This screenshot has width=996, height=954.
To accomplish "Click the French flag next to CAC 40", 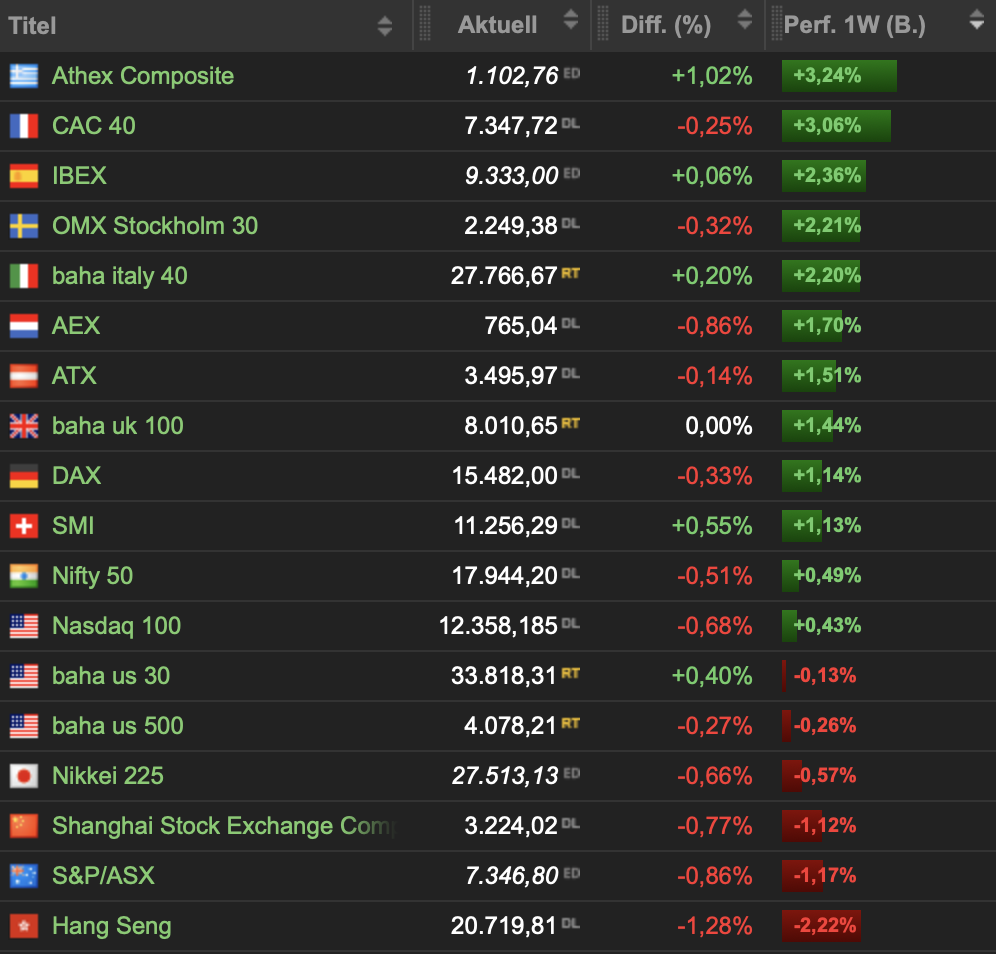I will tap(24, 126).
